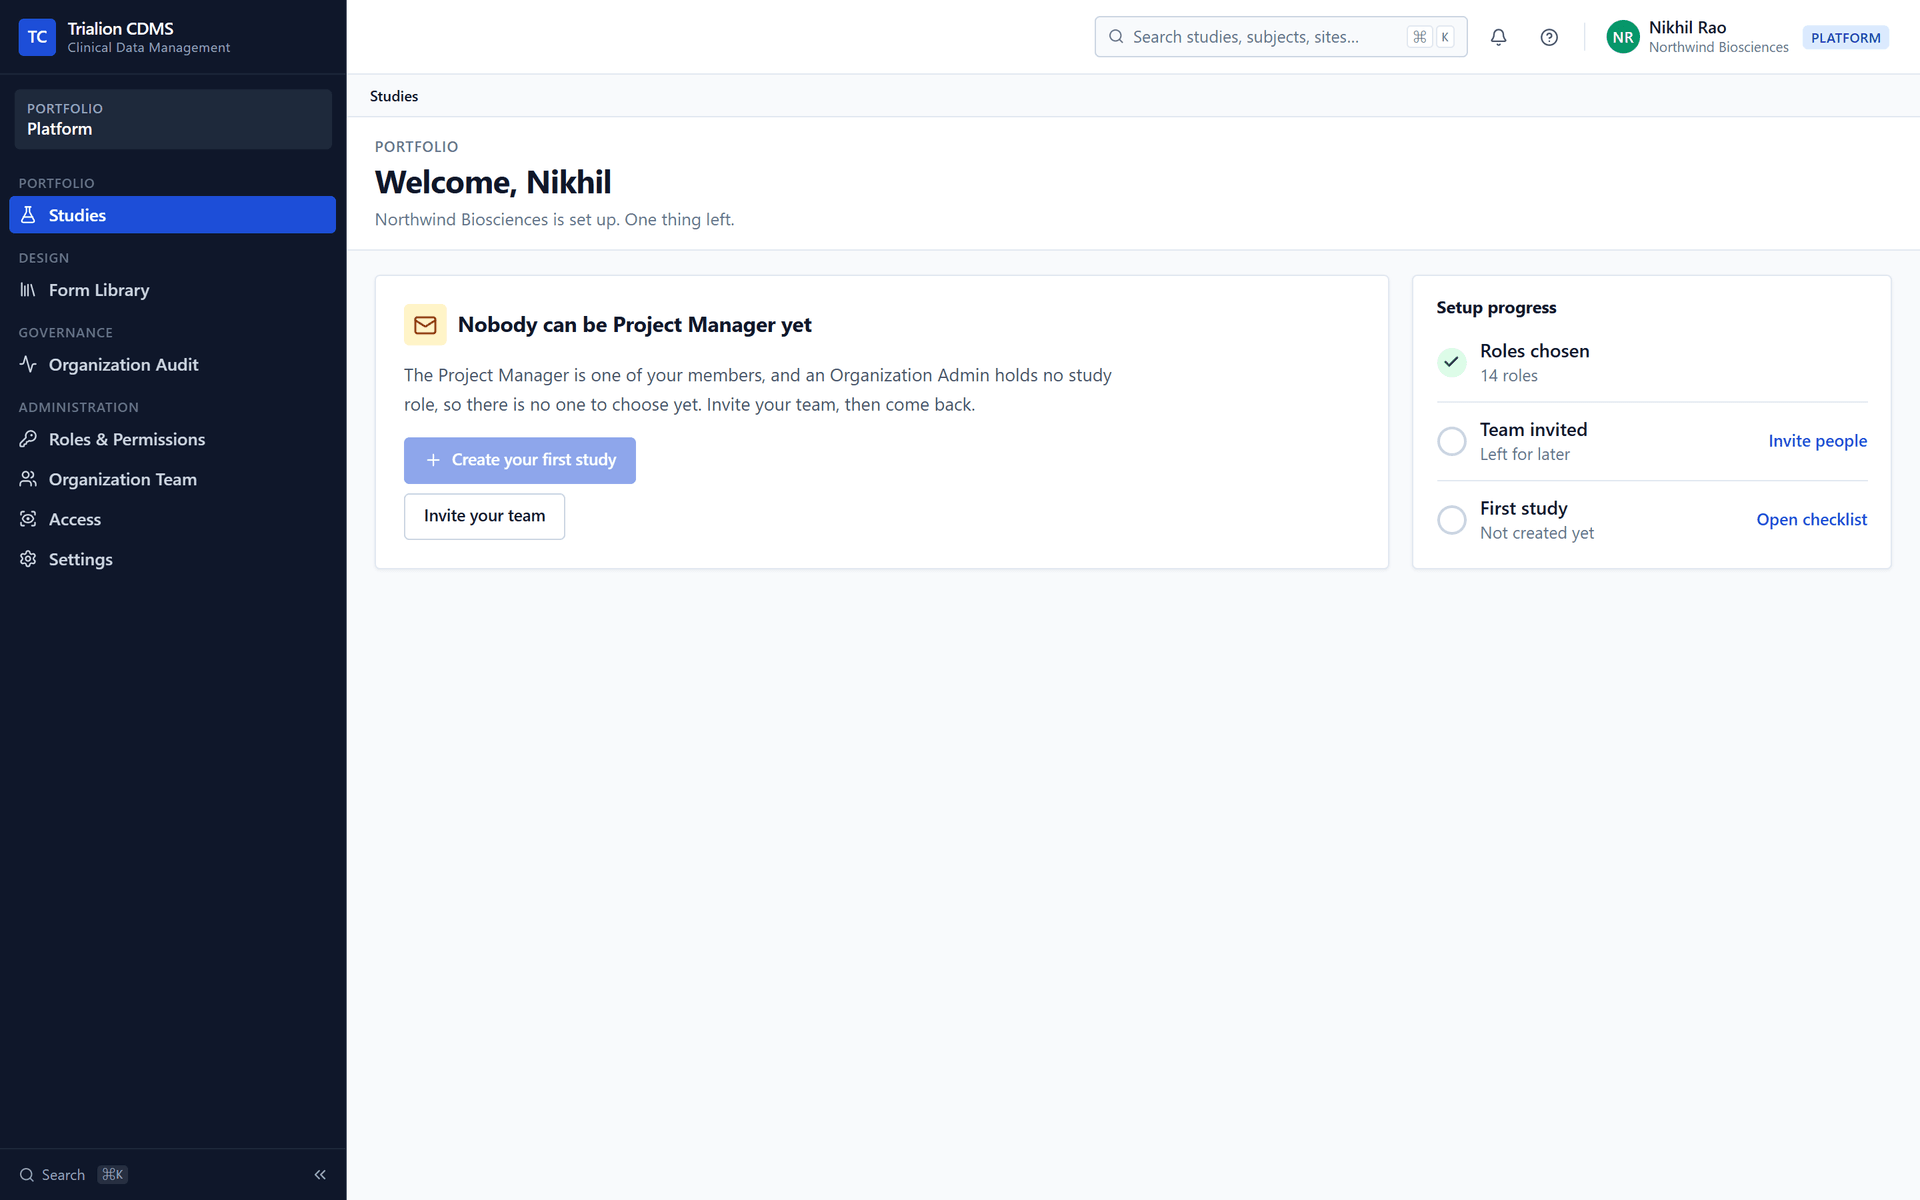
Task: Click the Open checklist link
Action: (1811, 520)
